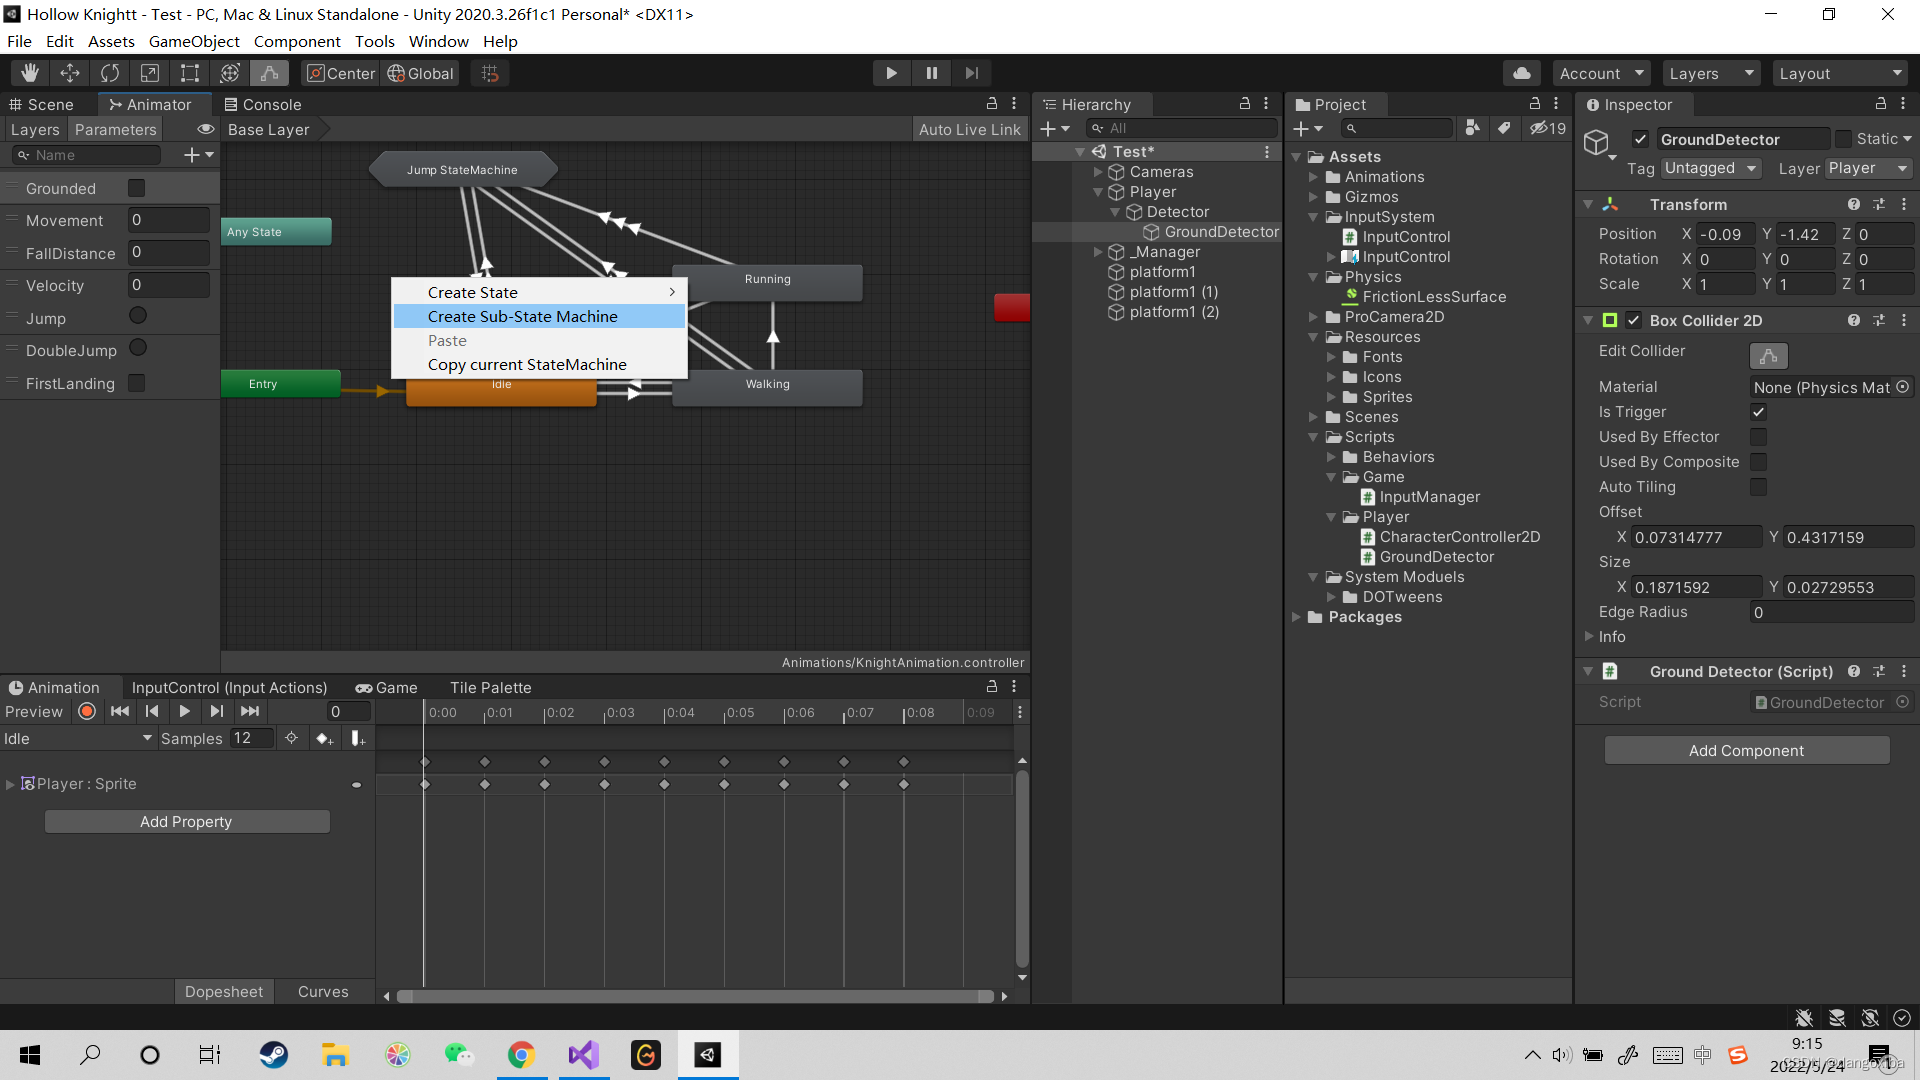Click the cloud collaborate icon

(1521, 73)
